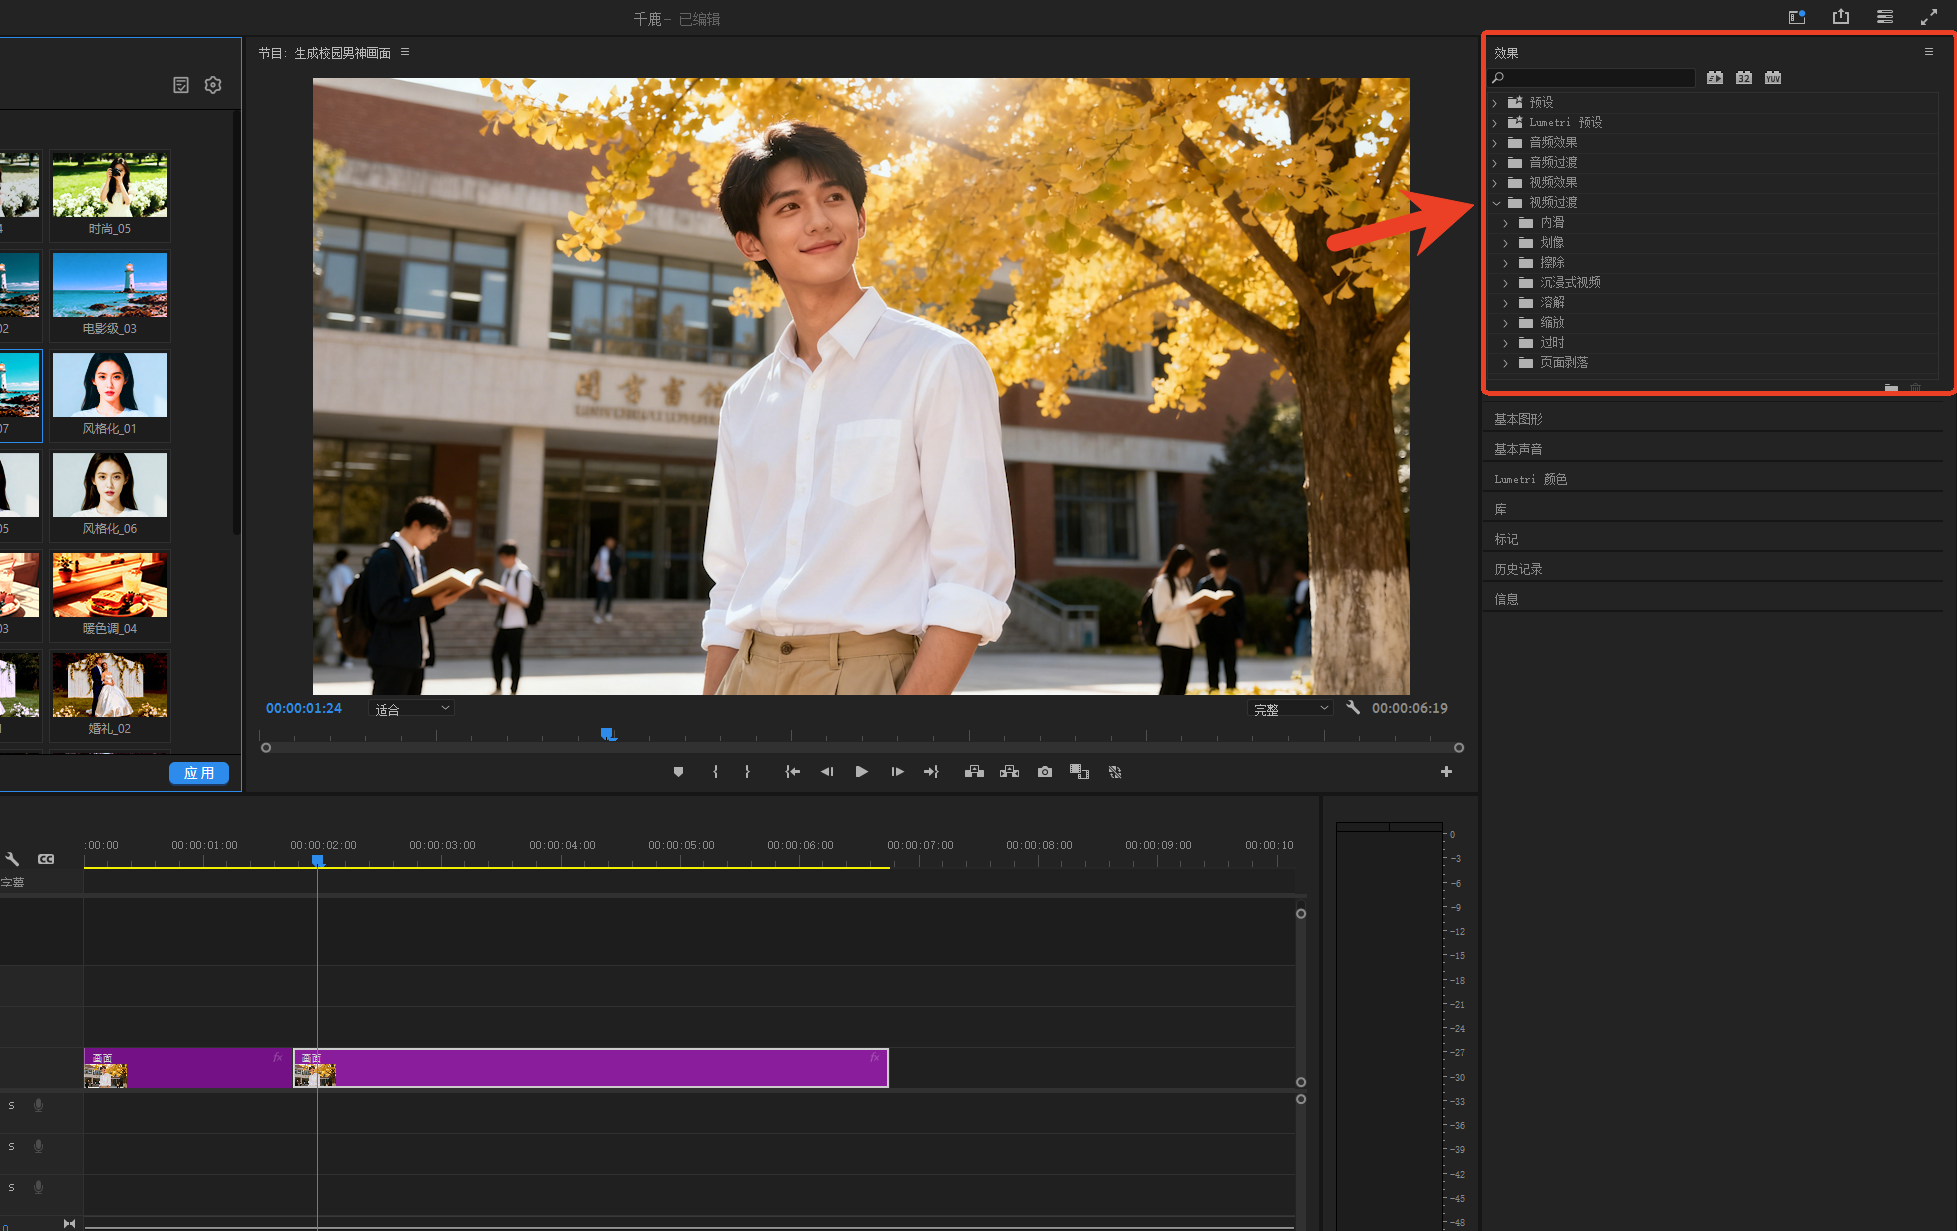
Task: Open the 基本图形 panel tab
Action: tap(1518, 419)
